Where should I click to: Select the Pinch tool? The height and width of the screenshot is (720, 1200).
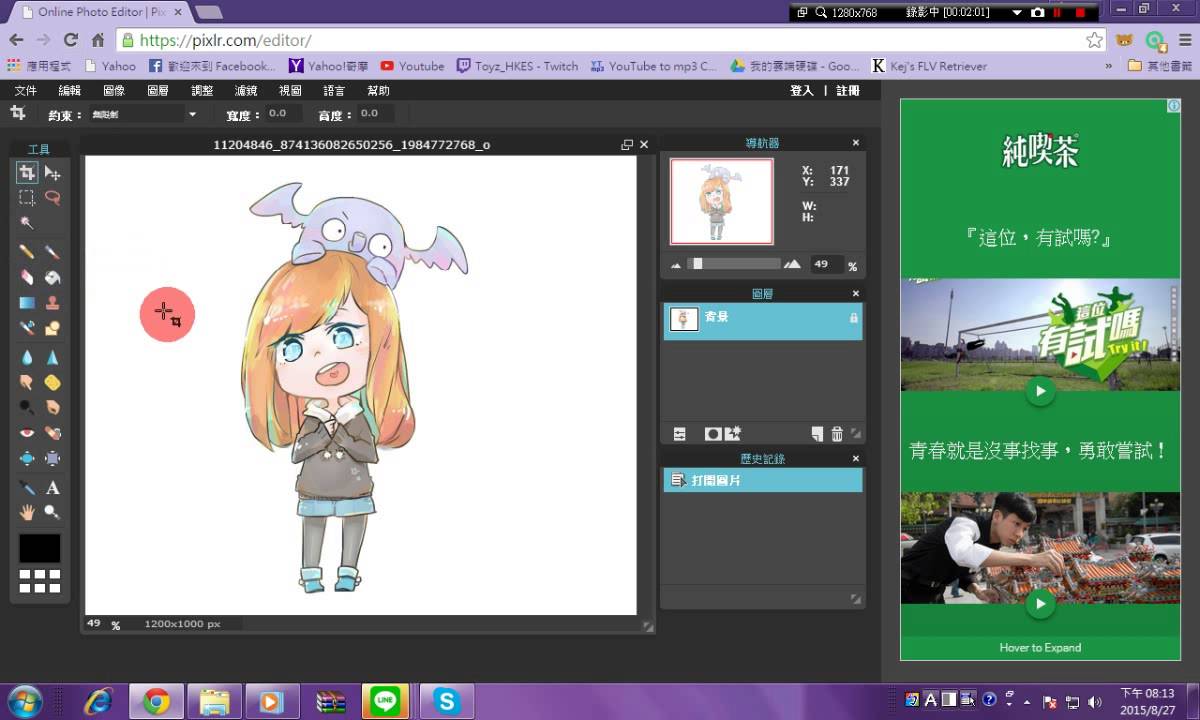coord(52,458)
